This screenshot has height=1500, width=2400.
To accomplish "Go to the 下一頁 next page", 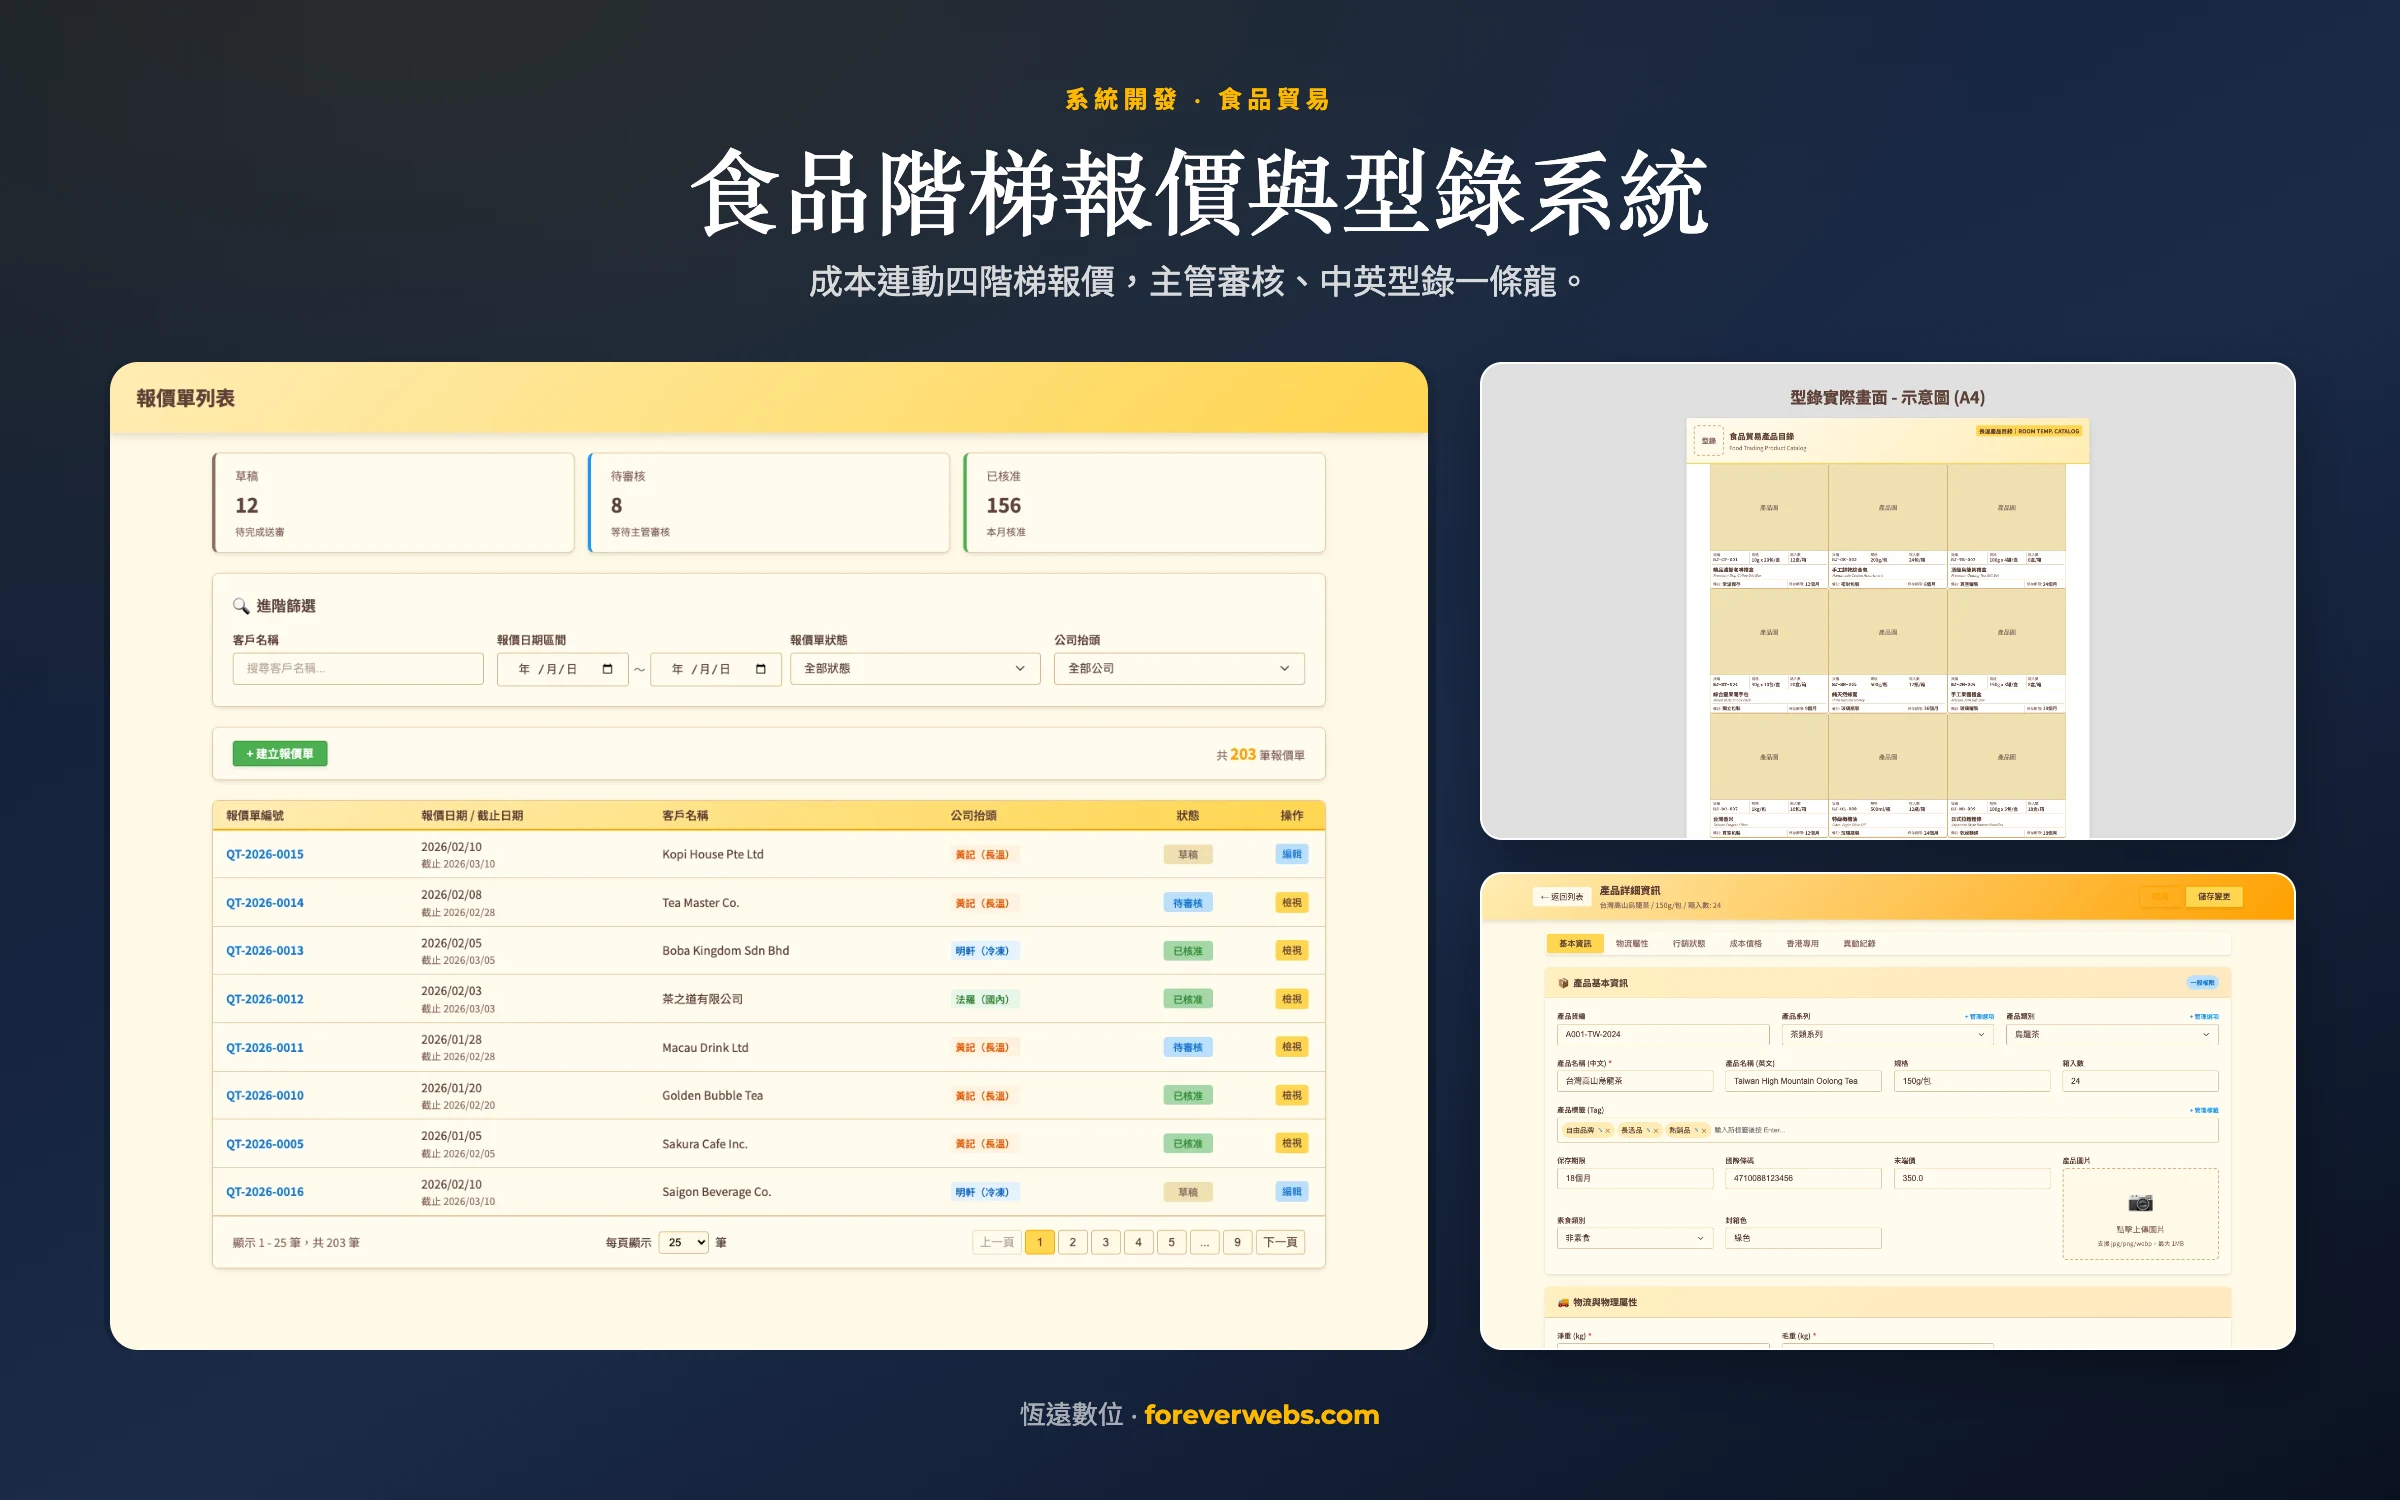I will pyautogui.click(x=1280, y=1242).
